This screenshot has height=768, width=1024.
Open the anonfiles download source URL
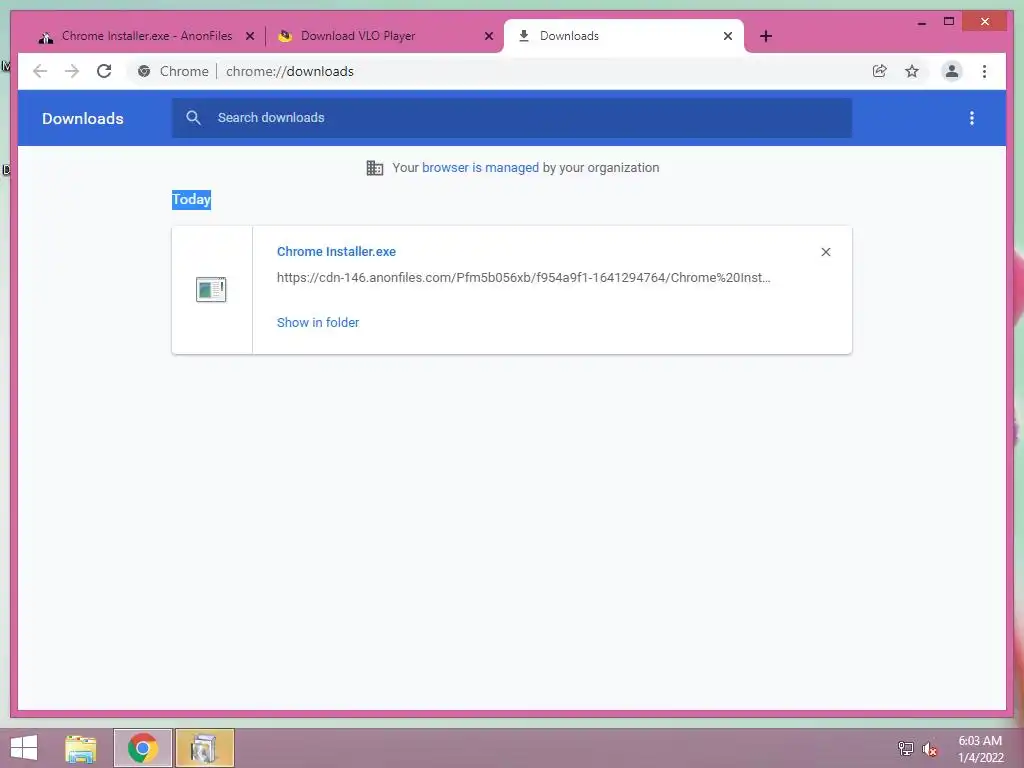click(x=523, y=278)
